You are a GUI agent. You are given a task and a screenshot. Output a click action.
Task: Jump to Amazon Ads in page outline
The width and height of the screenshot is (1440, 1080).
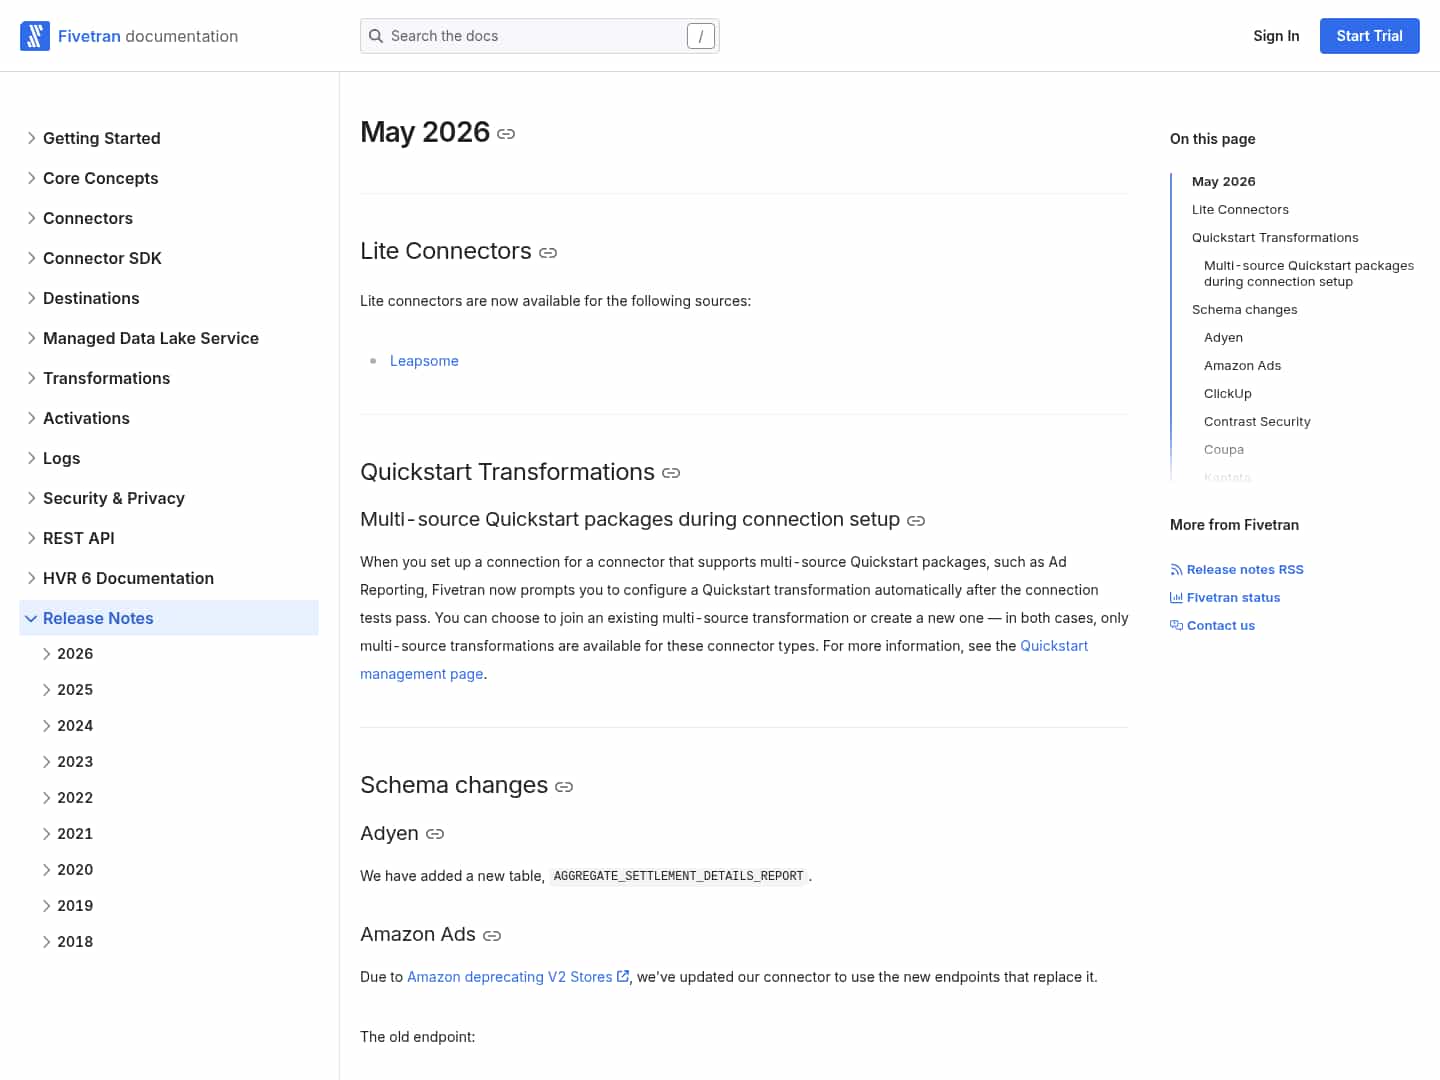1242,365
